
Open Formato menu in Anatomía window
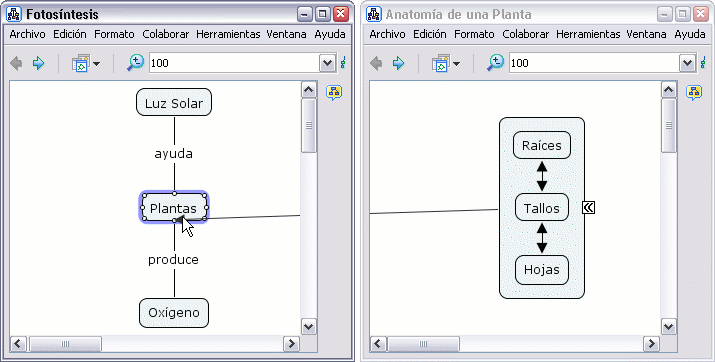[x=474, y=34]
